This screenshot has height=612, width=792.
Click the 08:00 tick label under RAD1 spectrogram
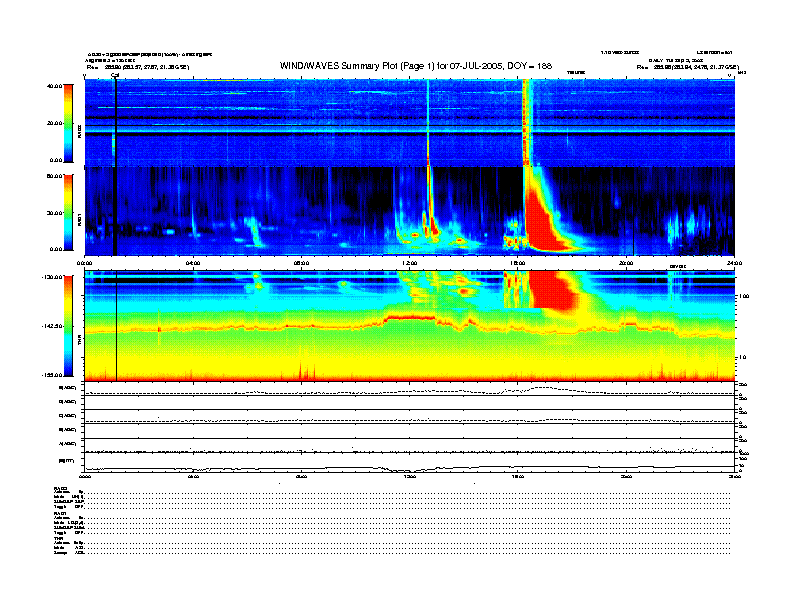click(x=301, y=263)
